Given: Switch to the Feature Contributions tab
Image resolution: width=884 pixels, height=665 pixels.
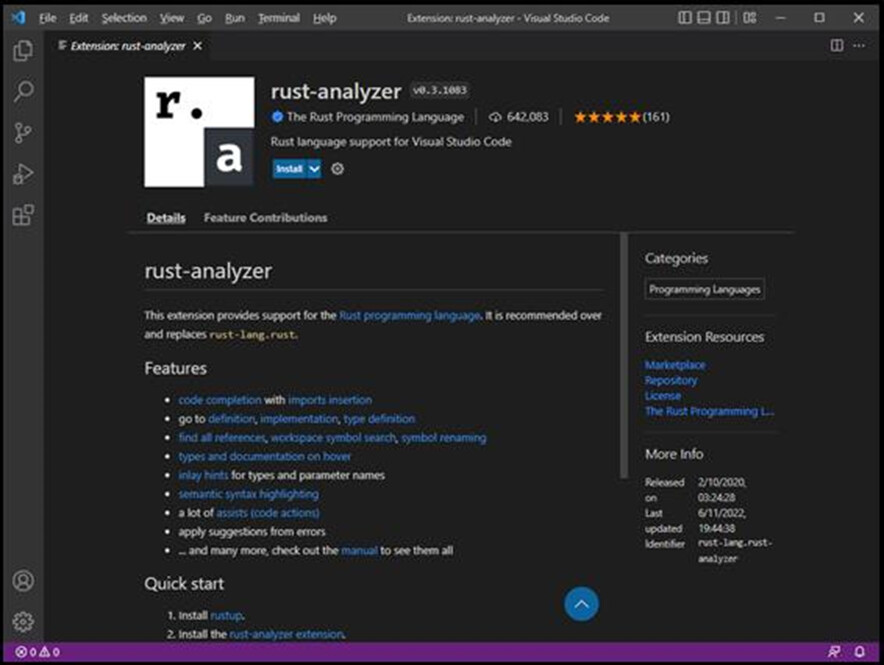Looking at the screenshot, I should click(x=265, y=217).
